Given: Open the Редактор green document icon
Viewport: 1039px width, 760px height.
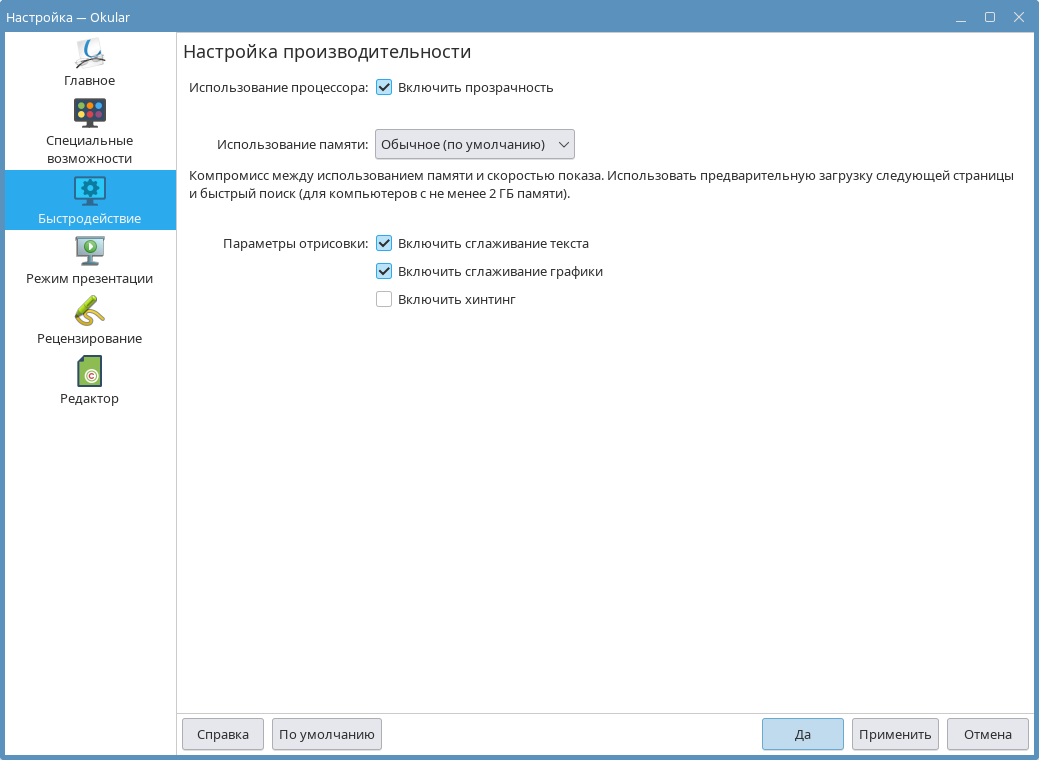Looking at the screenshot, I should [90, 371].
